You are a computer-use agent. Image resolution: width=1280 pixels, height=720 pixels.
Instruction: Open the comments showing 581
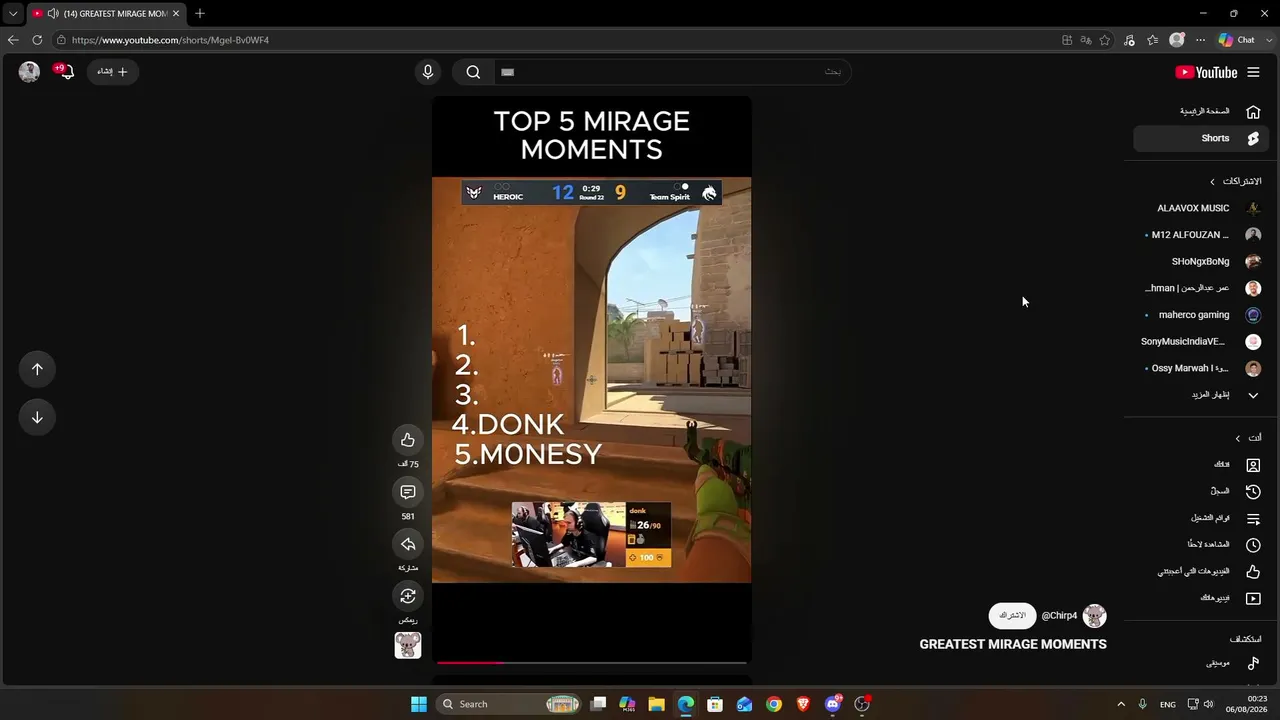click(408, 492)
